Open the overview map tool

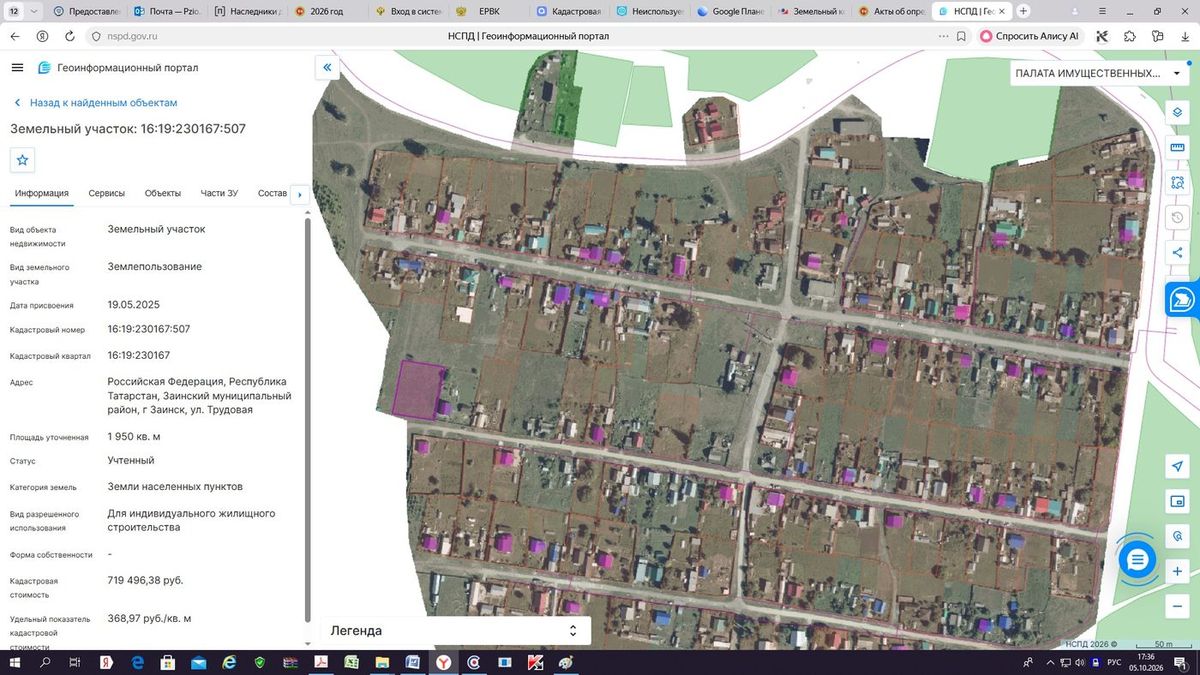pyautogui.click(x=1177, y=501)
